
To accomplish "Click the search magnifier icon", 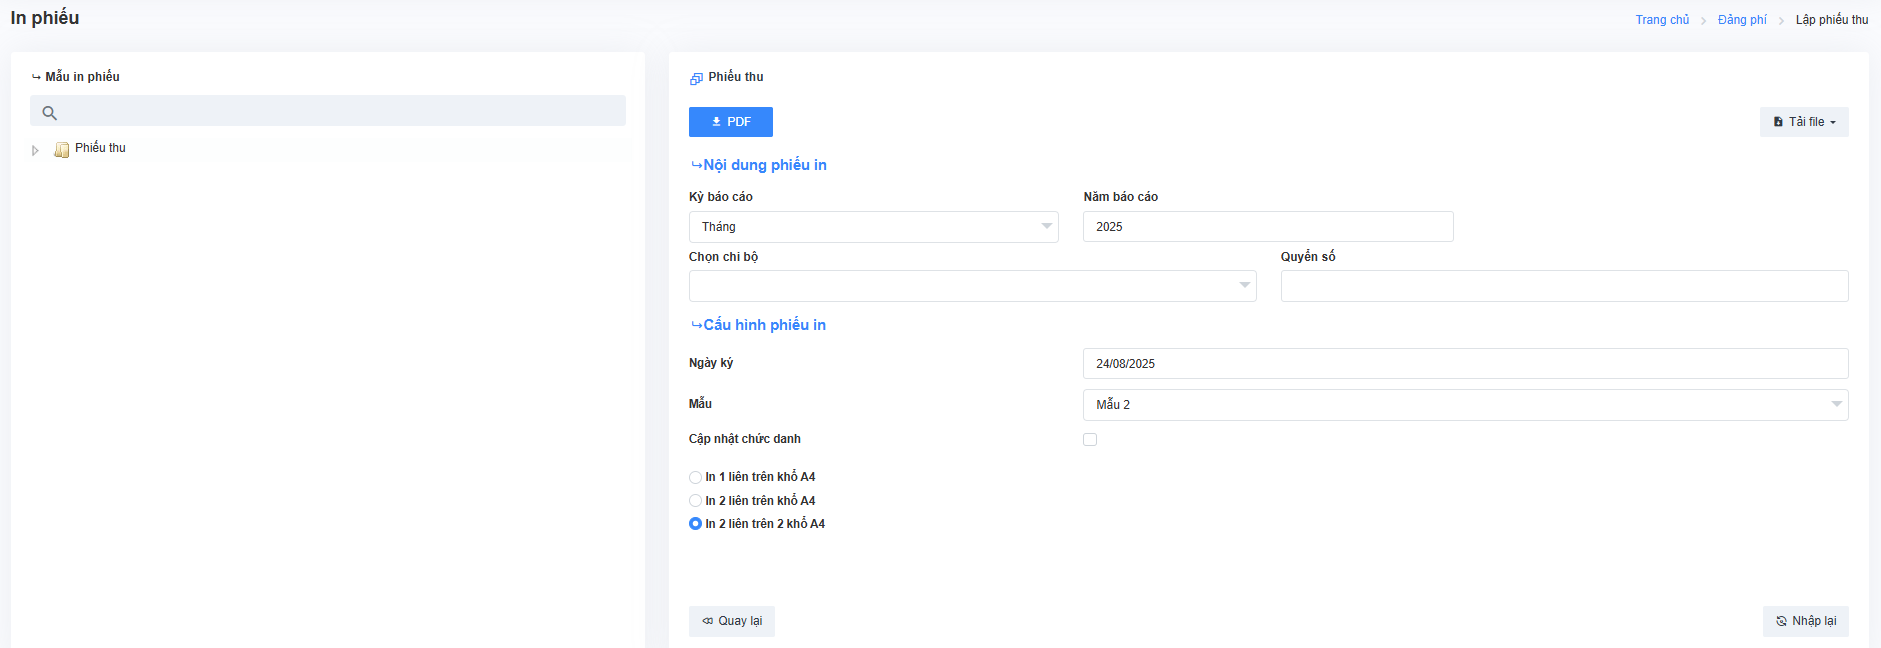I will point(49,113).
